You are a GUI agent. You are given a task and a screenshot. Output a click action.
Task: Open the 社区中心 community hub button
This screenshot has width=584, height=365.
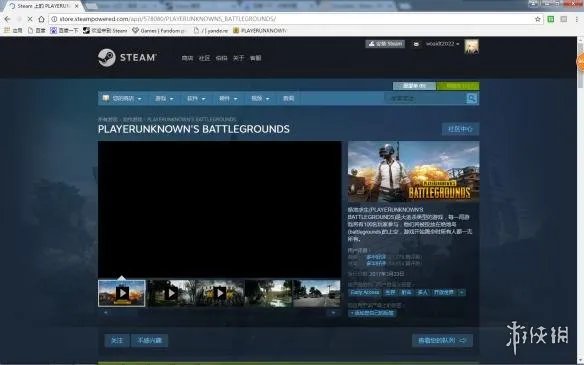(x=460, y=129)
